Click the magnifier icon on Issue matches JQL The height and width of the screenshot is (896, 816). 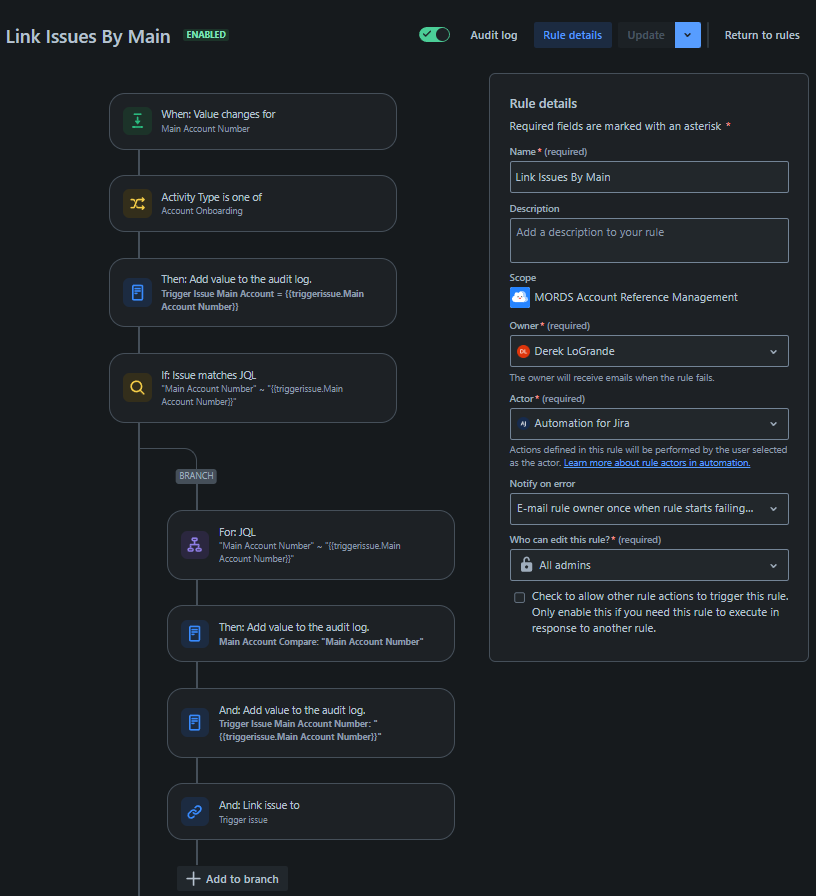[137, 387]
